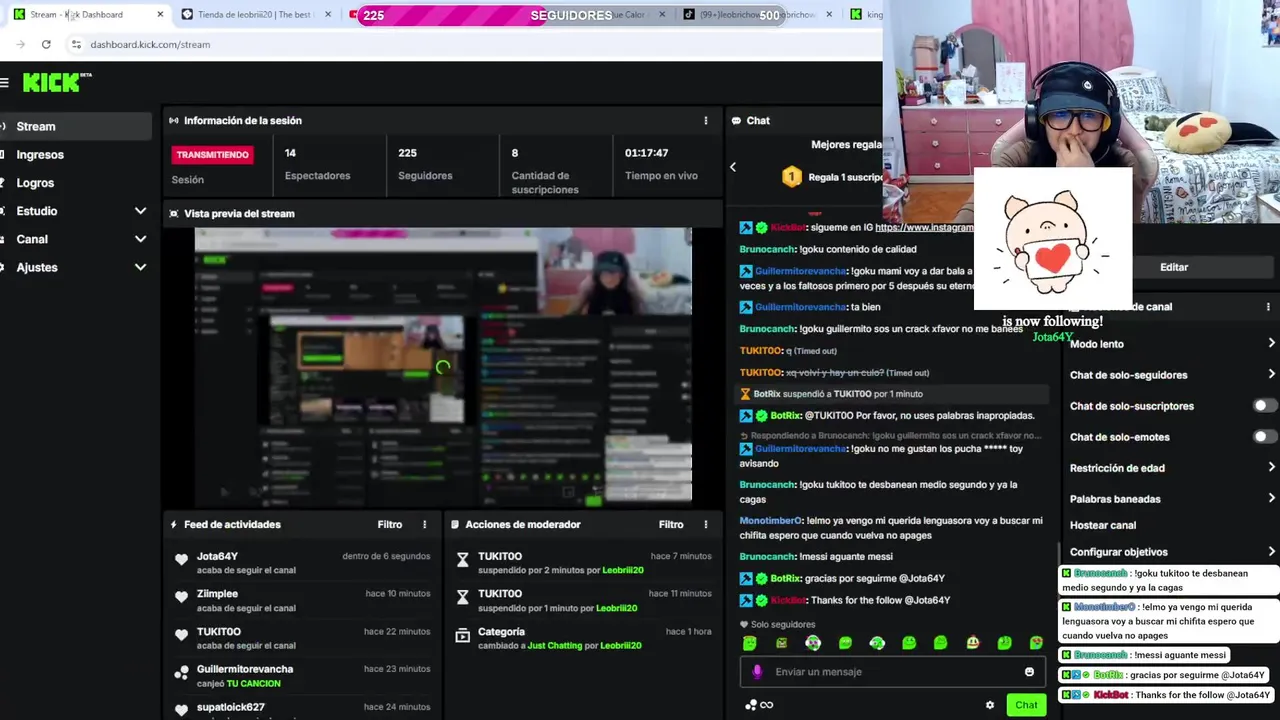
Task: Close the Stream Kick Dashboard browser tab
Action: click(160, 14)
